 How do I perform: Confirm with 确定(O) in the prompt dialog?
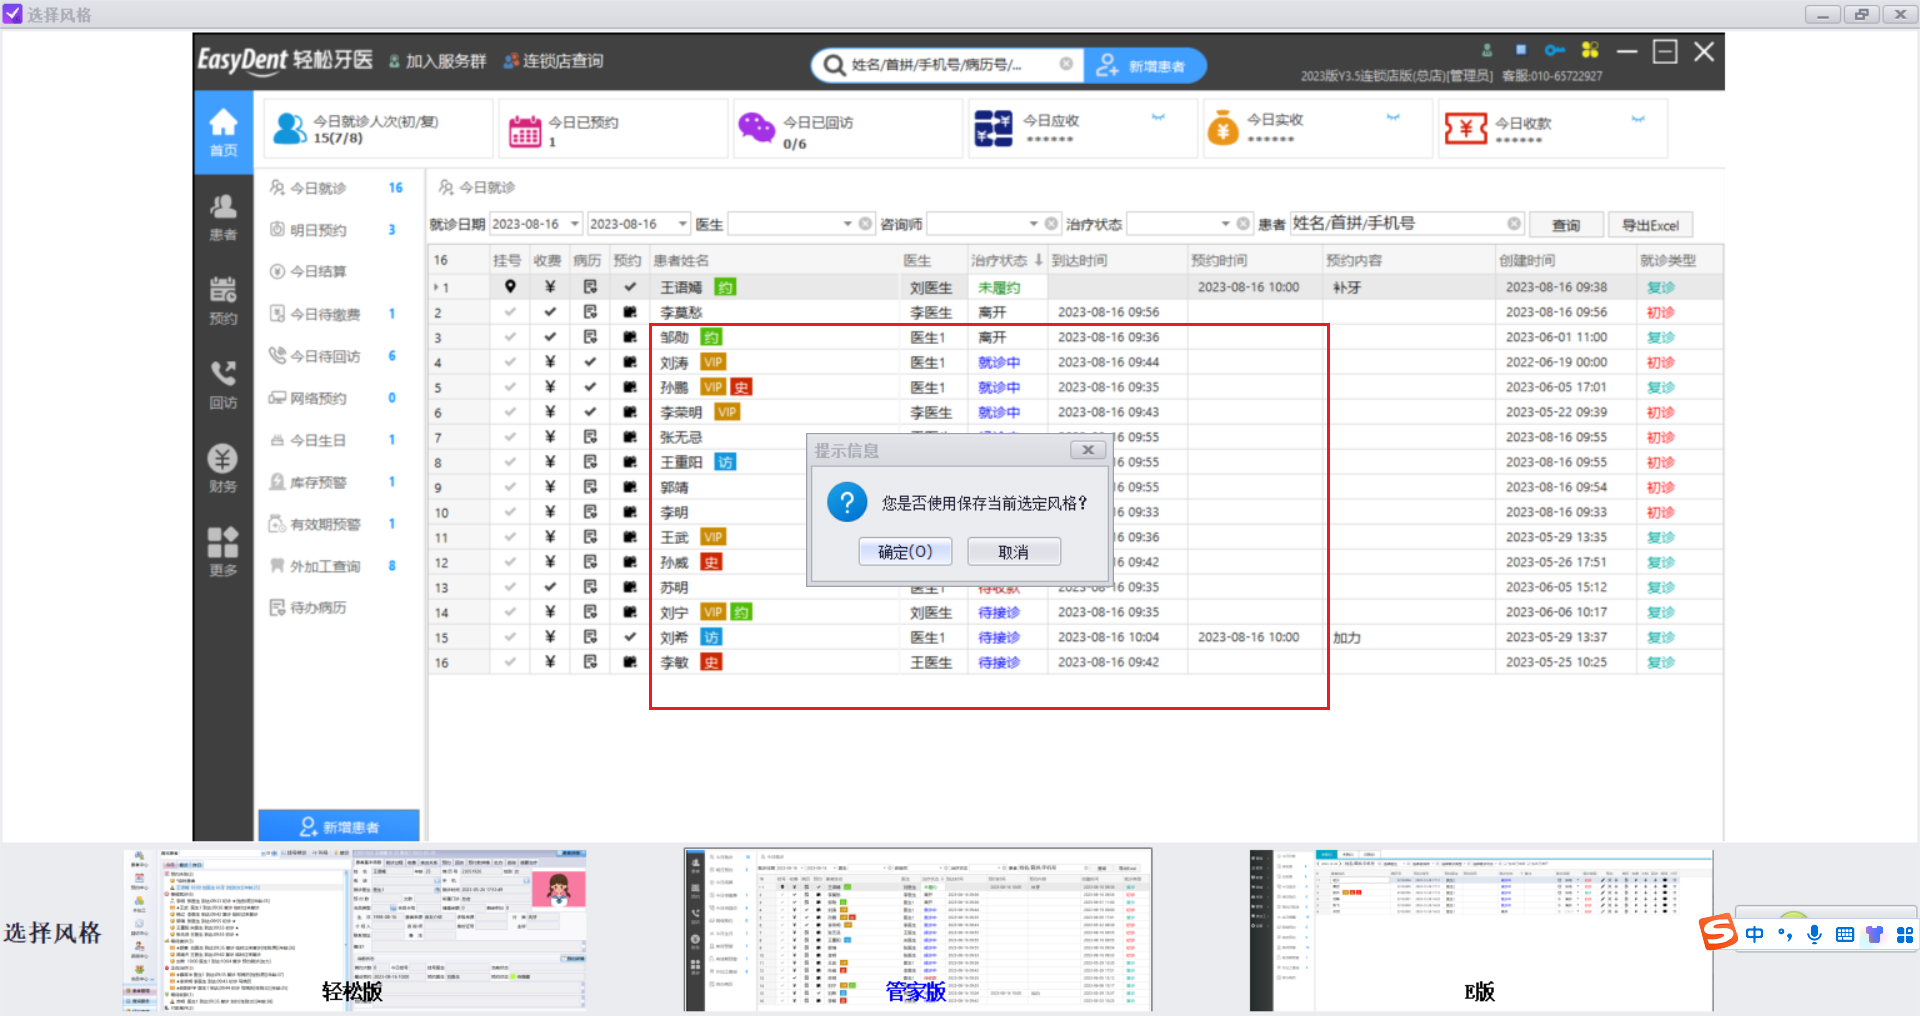905,552
